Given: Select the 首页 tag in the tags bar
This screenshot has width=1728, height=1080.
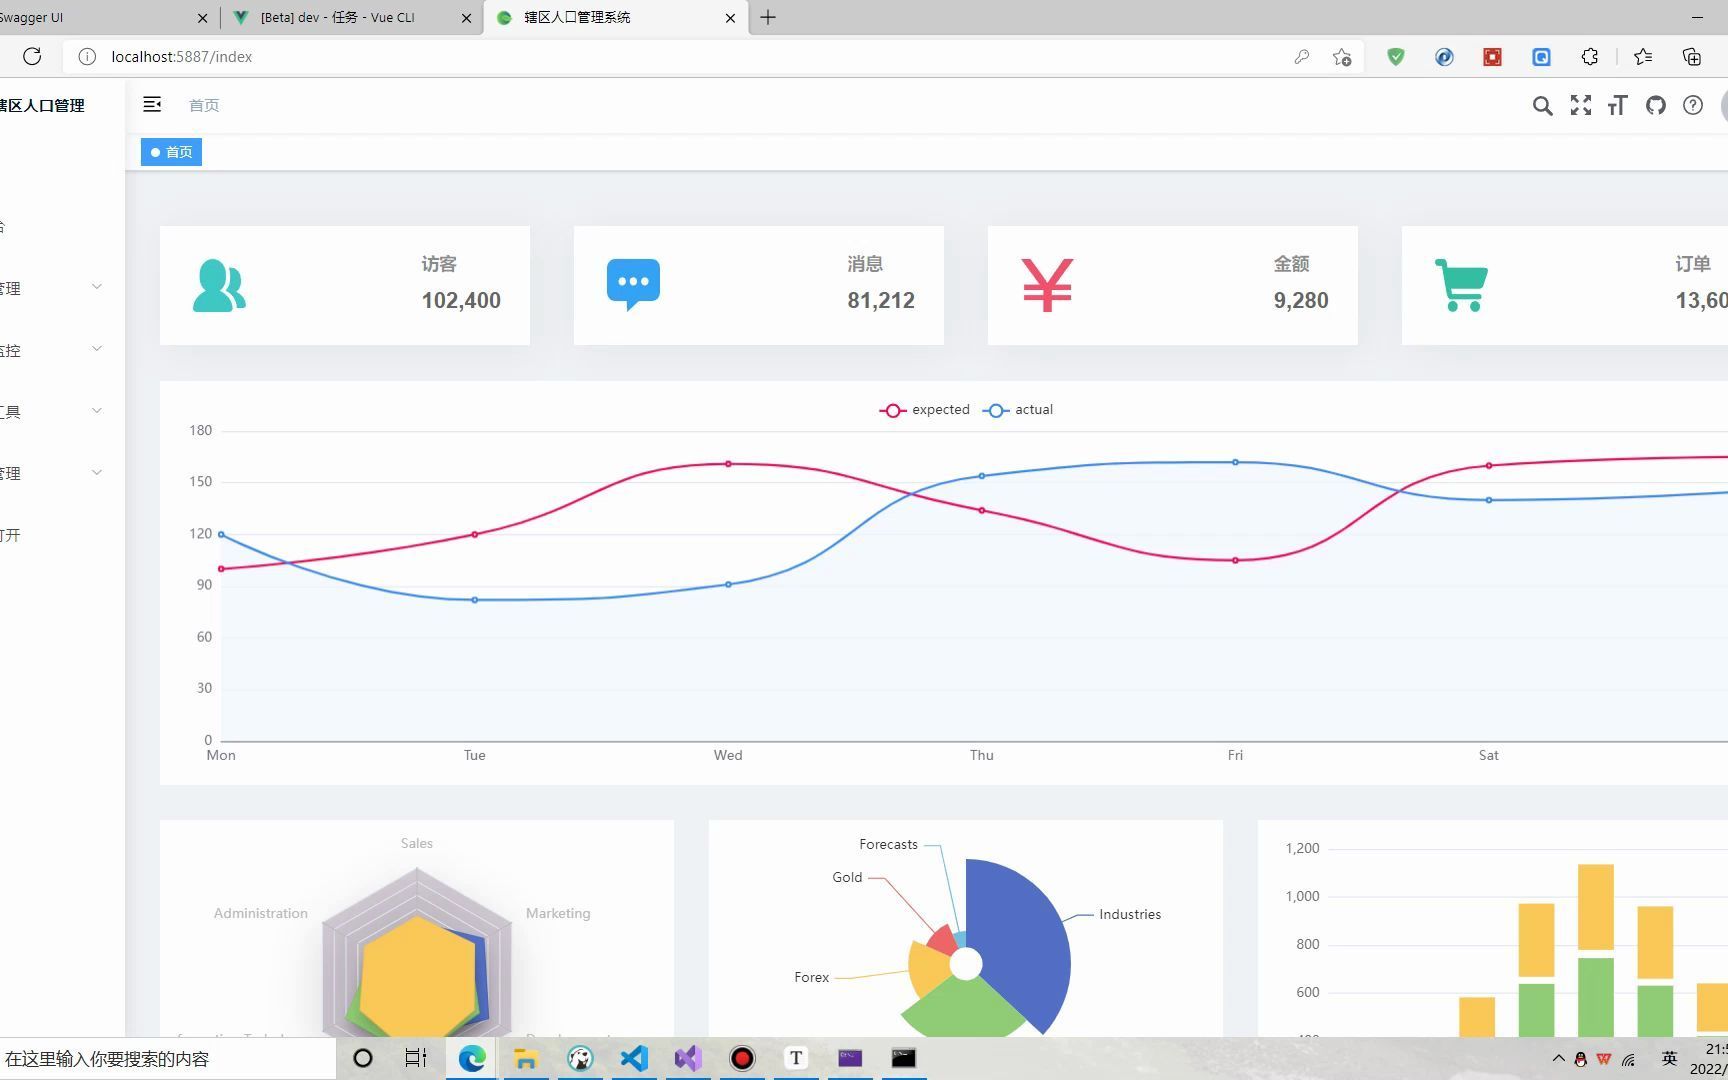Looking at the screenshot, I should pyautogui.click(x=171, y=152).
